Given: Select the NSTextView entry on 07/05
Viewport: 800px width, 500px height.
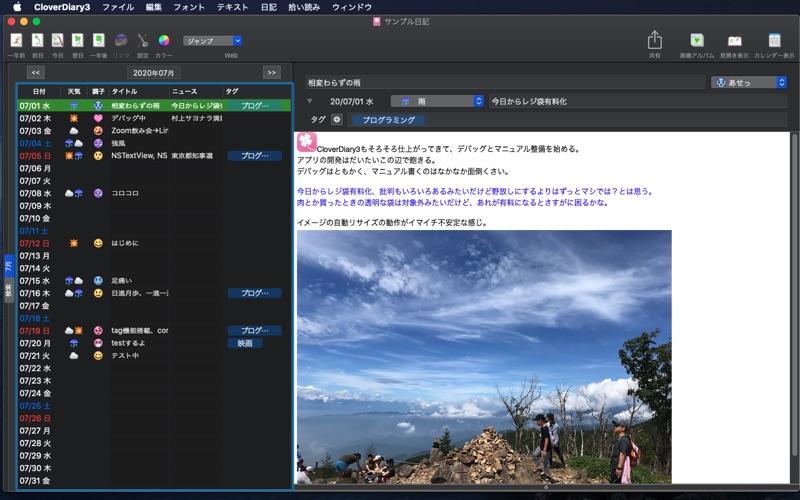Looking at the screenshot, I should coord(155,156).
